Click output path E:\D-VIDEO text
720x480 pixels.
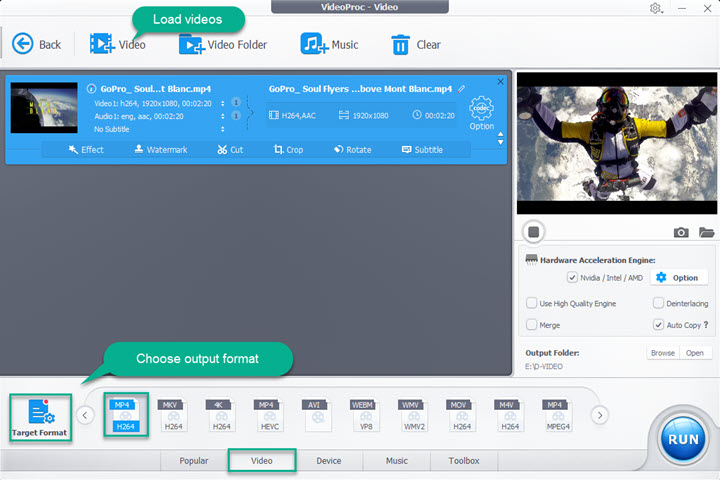544,367
